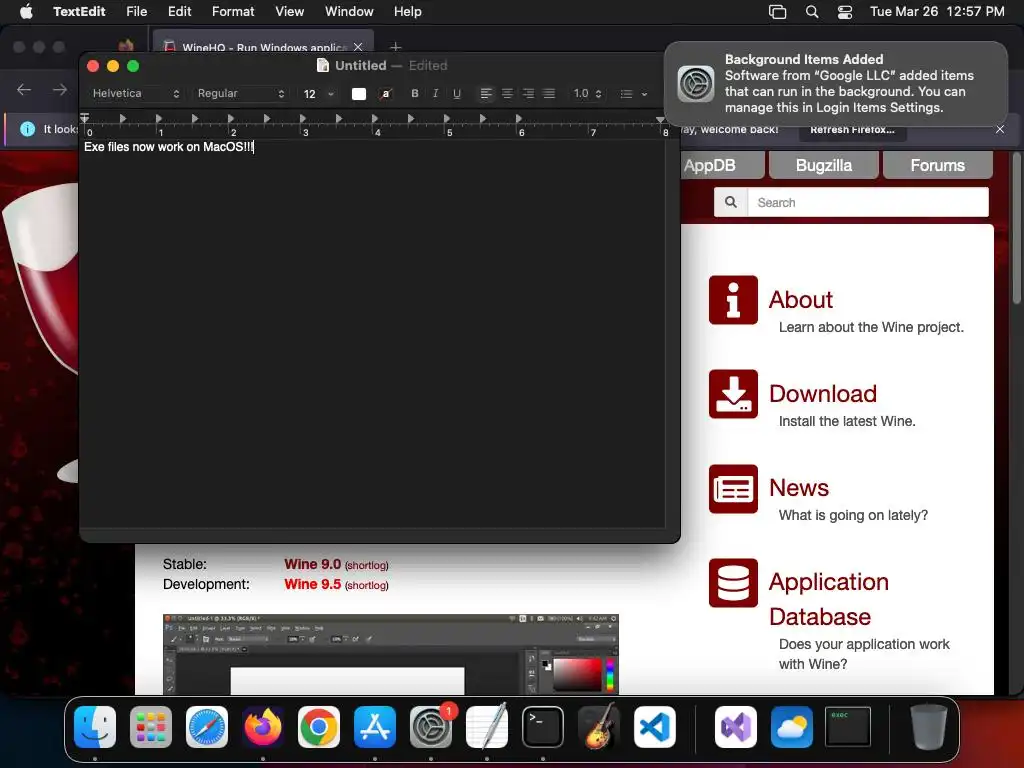Open Spotlight search in menu bar
The width and height of the screenshot is (1024, 768).
click(812, 12)
